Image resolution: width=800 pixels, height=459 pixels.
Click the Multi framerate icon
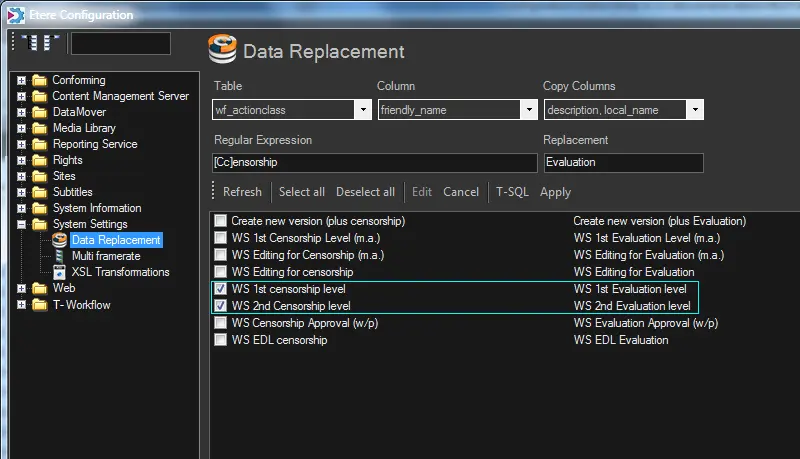coord(59,256)
